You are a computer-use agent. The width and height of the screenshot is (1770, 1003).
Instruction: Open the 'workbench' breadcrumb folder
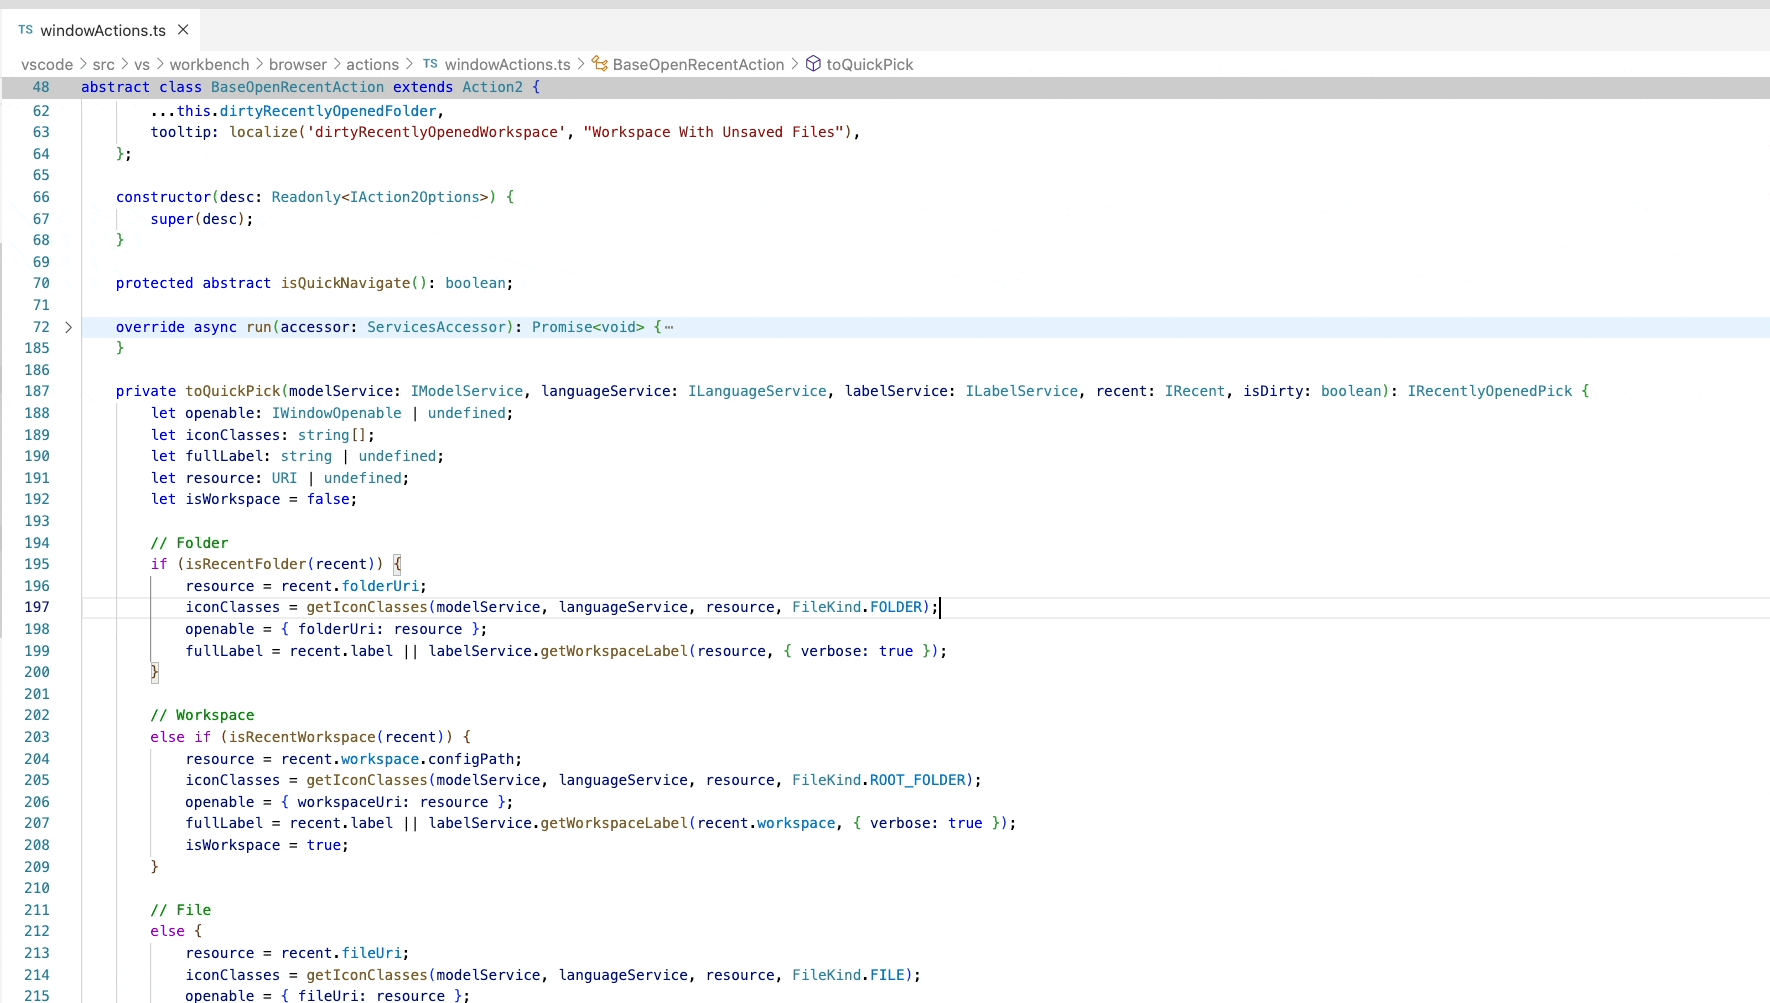[x=209, y=64]
